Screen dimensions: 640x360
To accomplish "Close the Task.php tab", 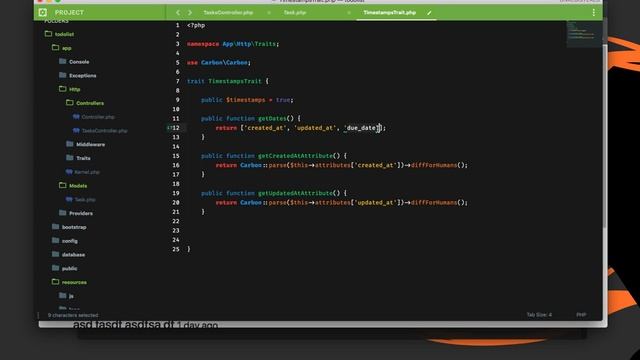I will 349,13.
